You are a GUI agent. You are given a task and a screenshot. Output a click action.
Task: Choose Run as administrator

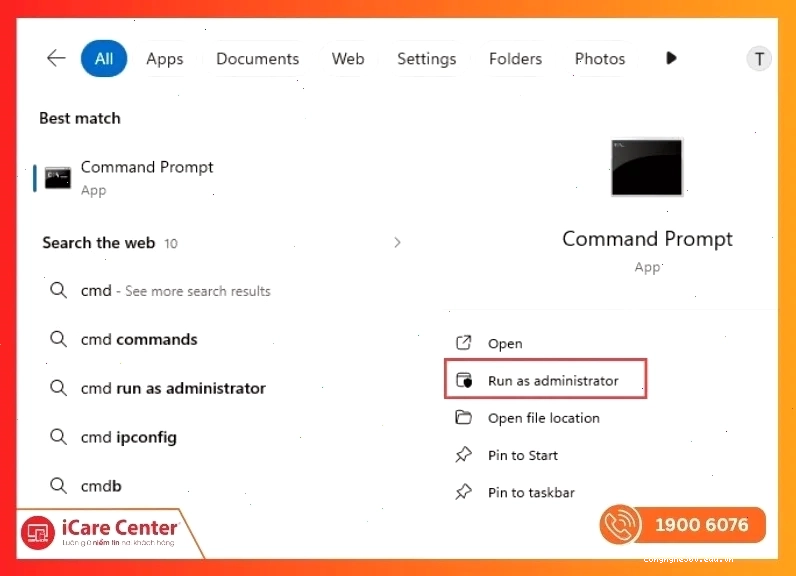click(546, 380)
